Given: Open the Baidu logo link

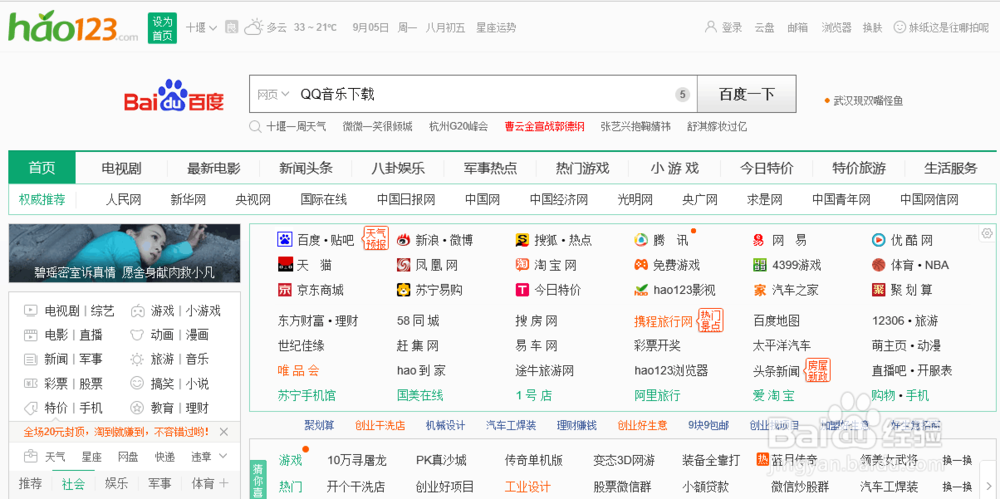Looking at the screenshot, I should (174, 96).
